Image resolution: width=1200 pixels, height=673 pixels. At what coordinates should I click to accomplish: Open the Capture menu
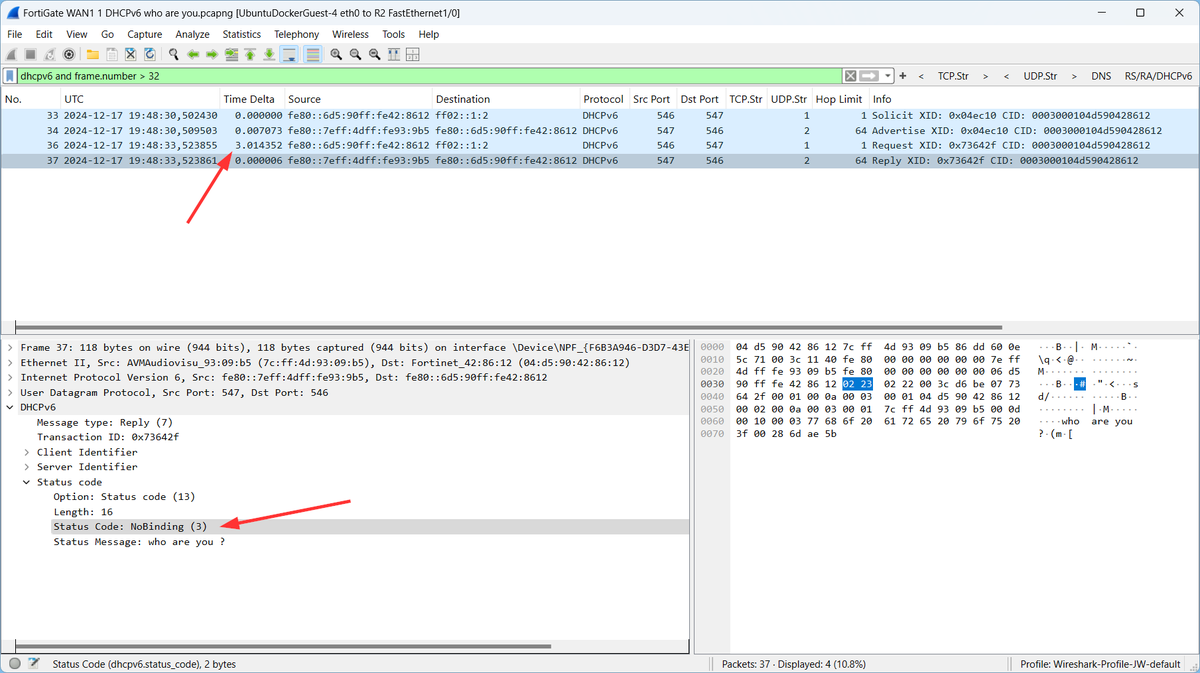point(144,34)
